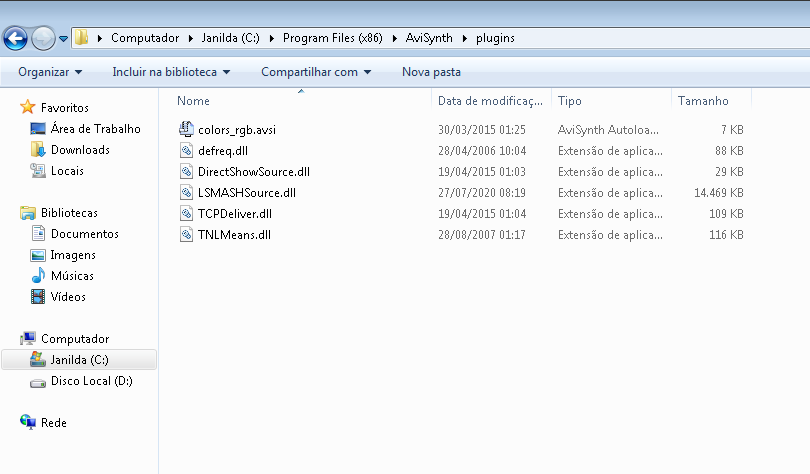
Task: Open Disco Local (D:) in sidebar
Action: (91, 381)
